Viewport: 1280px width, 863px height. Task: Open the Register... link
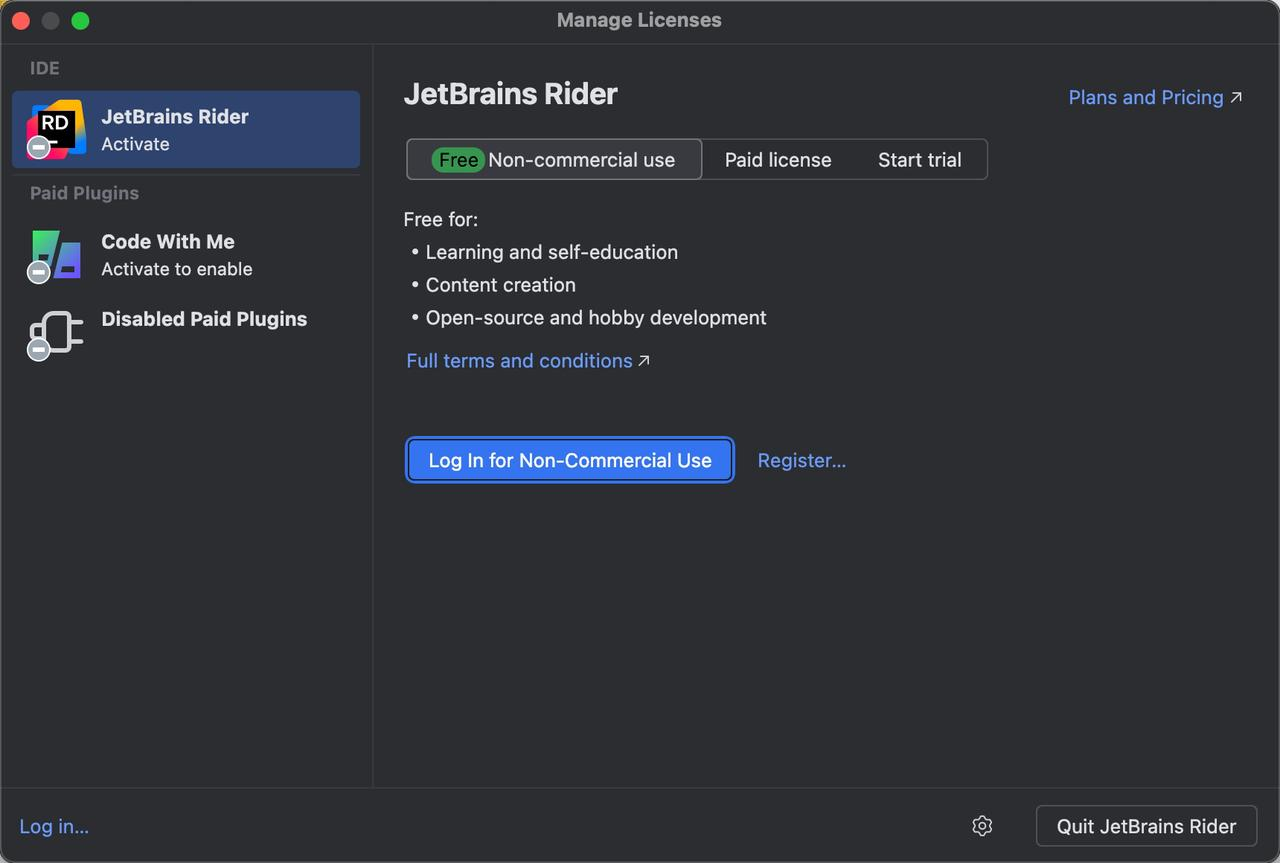[802, 461]
